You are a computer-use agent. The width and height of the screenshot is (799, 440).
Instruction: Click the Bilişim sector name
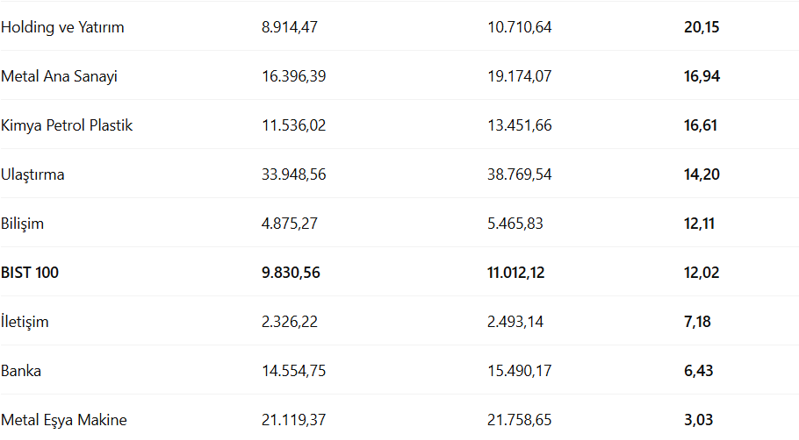click(x=22, y=223)
